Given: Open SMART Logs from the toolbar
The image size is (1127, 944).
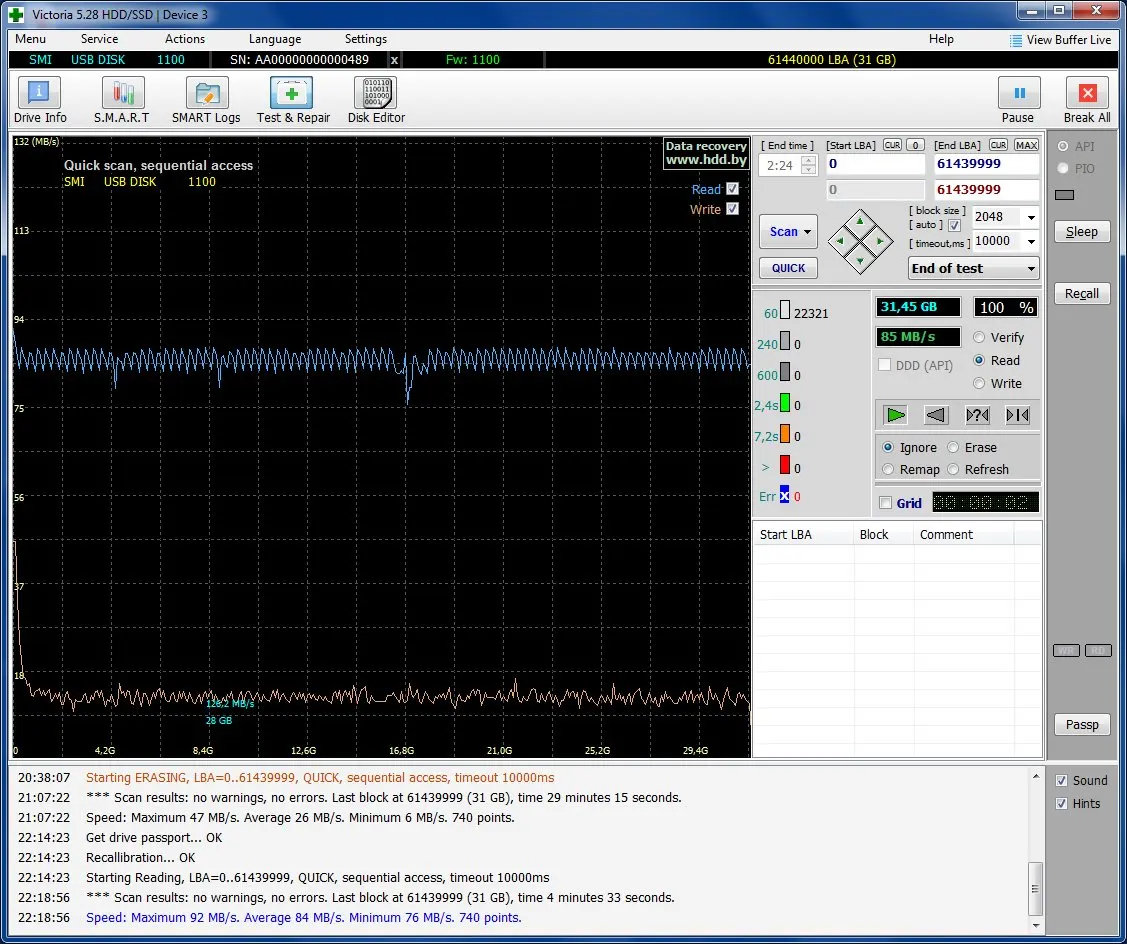Looking at the screenshot, I should coord(206,95).
